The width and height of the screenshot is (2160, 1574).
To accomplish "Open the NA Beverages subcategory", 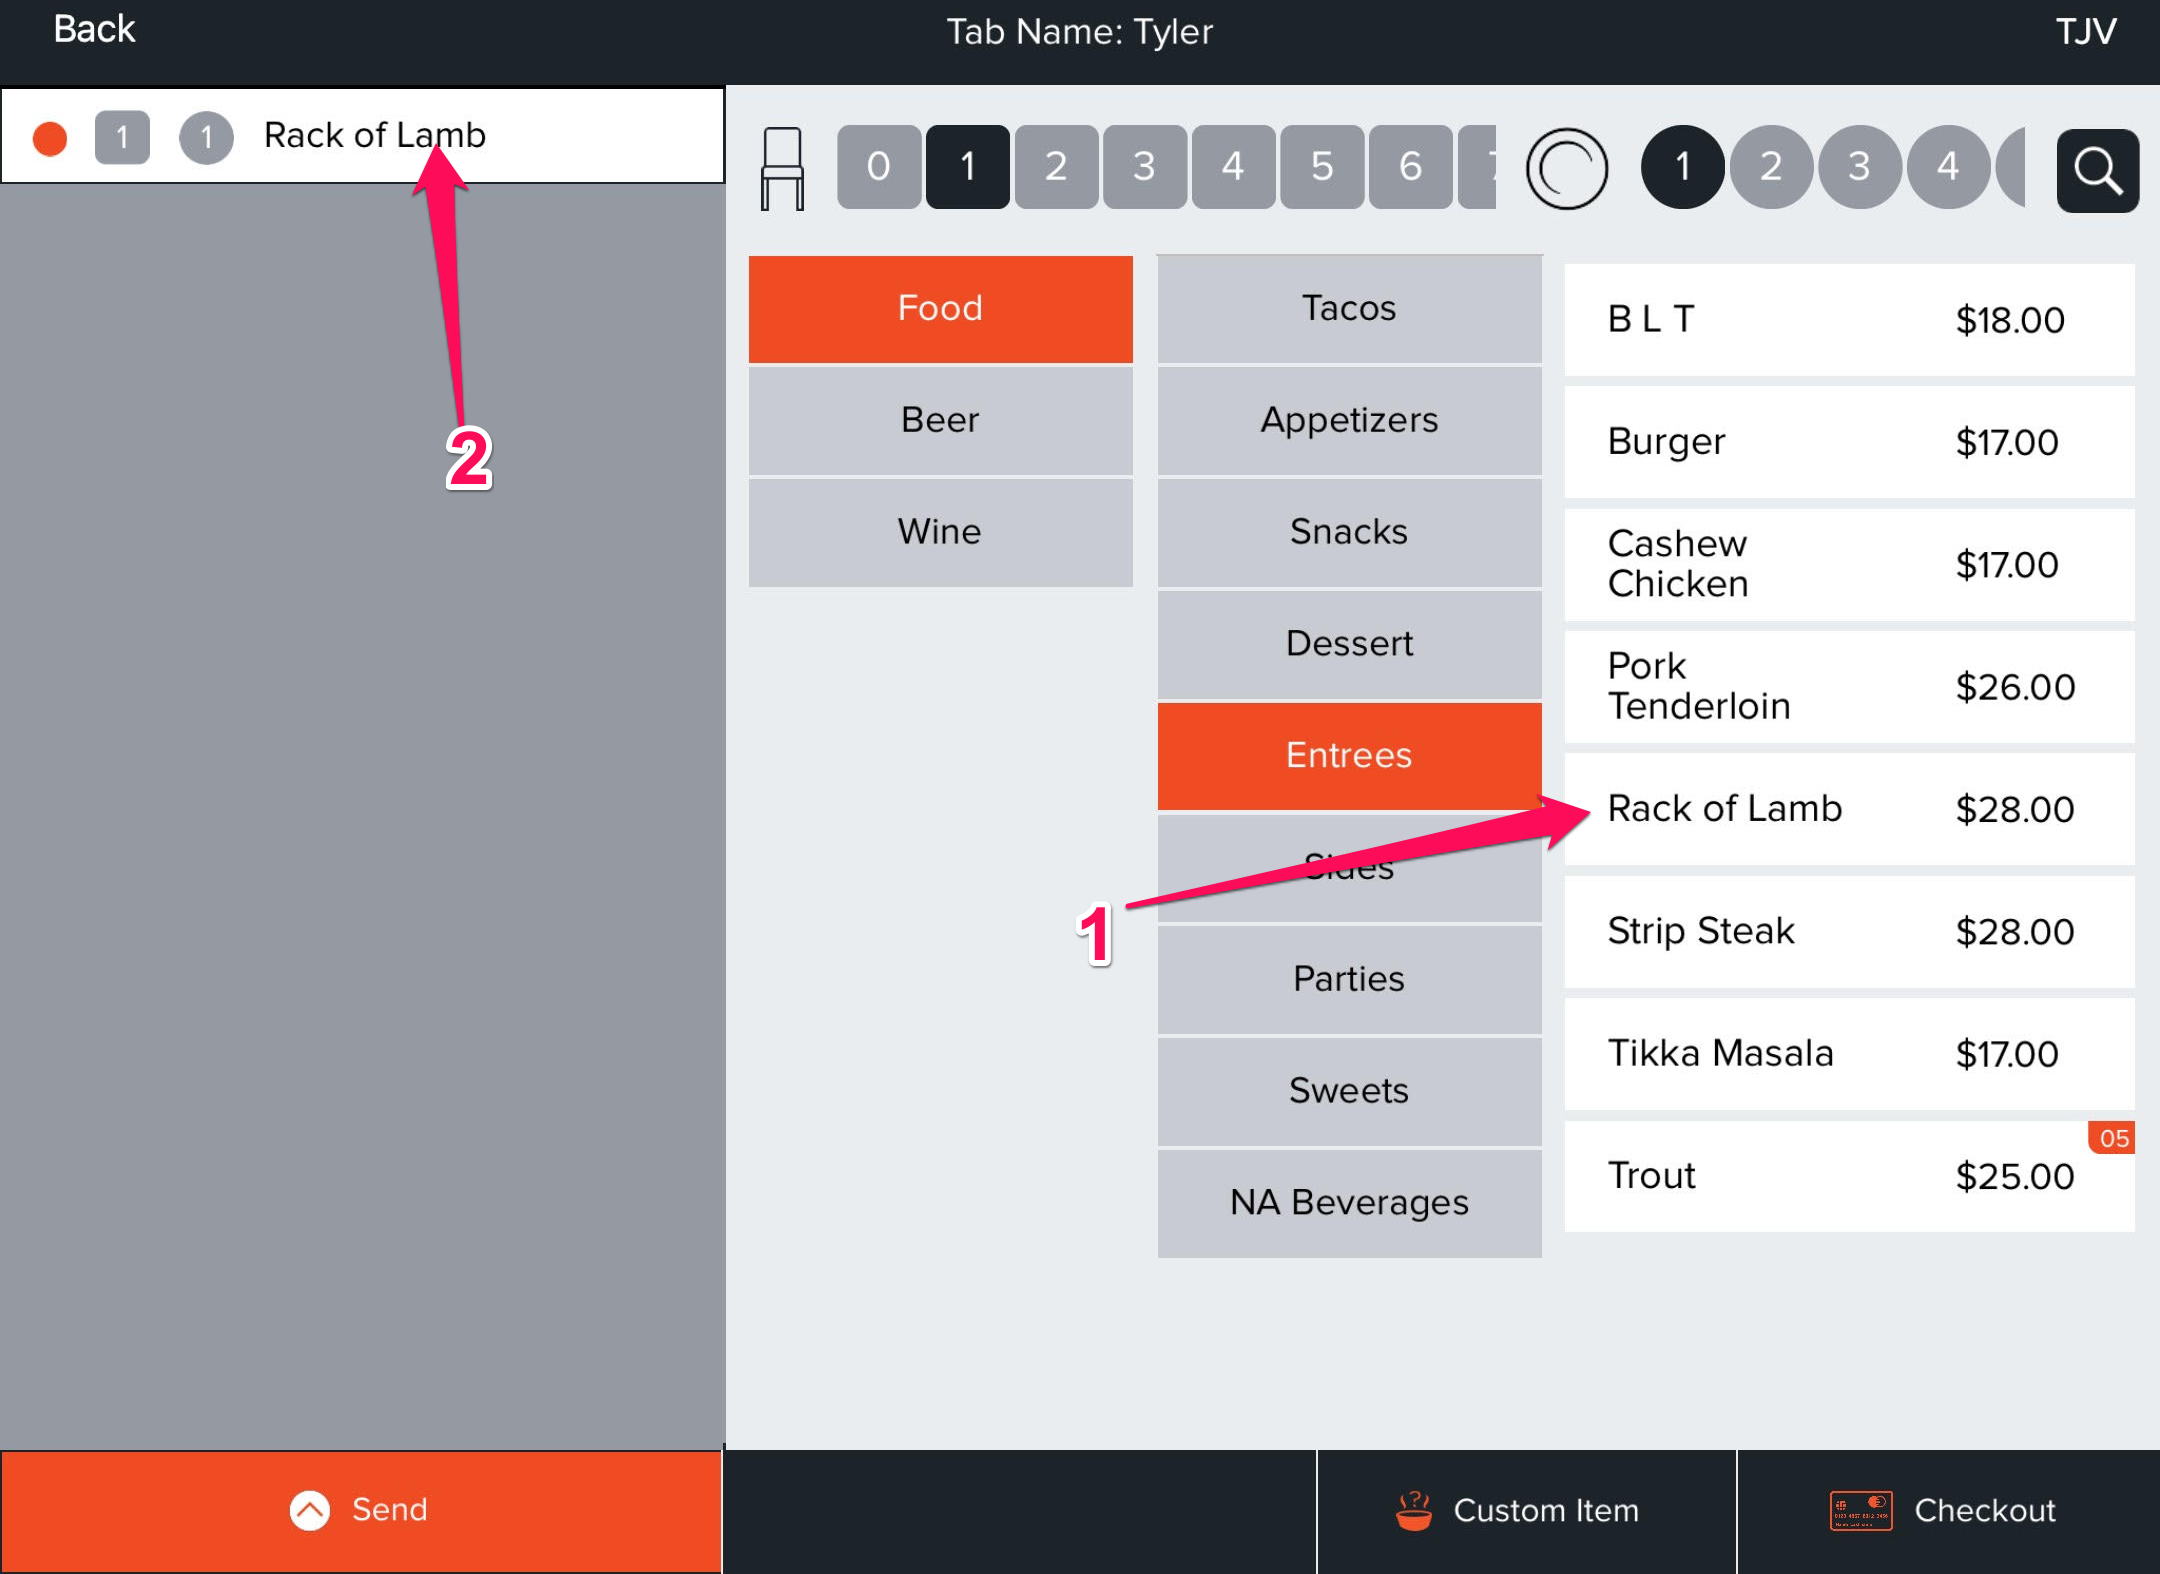I will click(1349, 1203).
